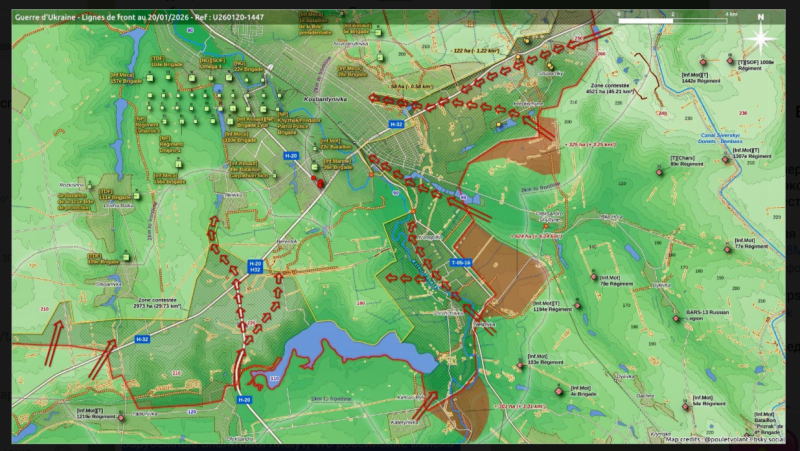Viewport: 800px width, 451px height.
Task: Click the compass rose north indicator
Action: [x=760, y=36]
